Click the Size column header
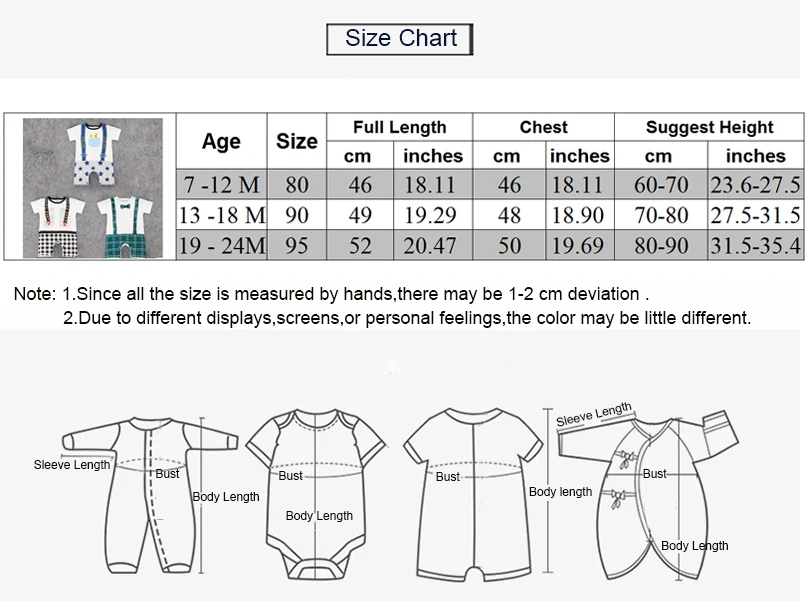This screenshot has width=806, height=601. 297,141
